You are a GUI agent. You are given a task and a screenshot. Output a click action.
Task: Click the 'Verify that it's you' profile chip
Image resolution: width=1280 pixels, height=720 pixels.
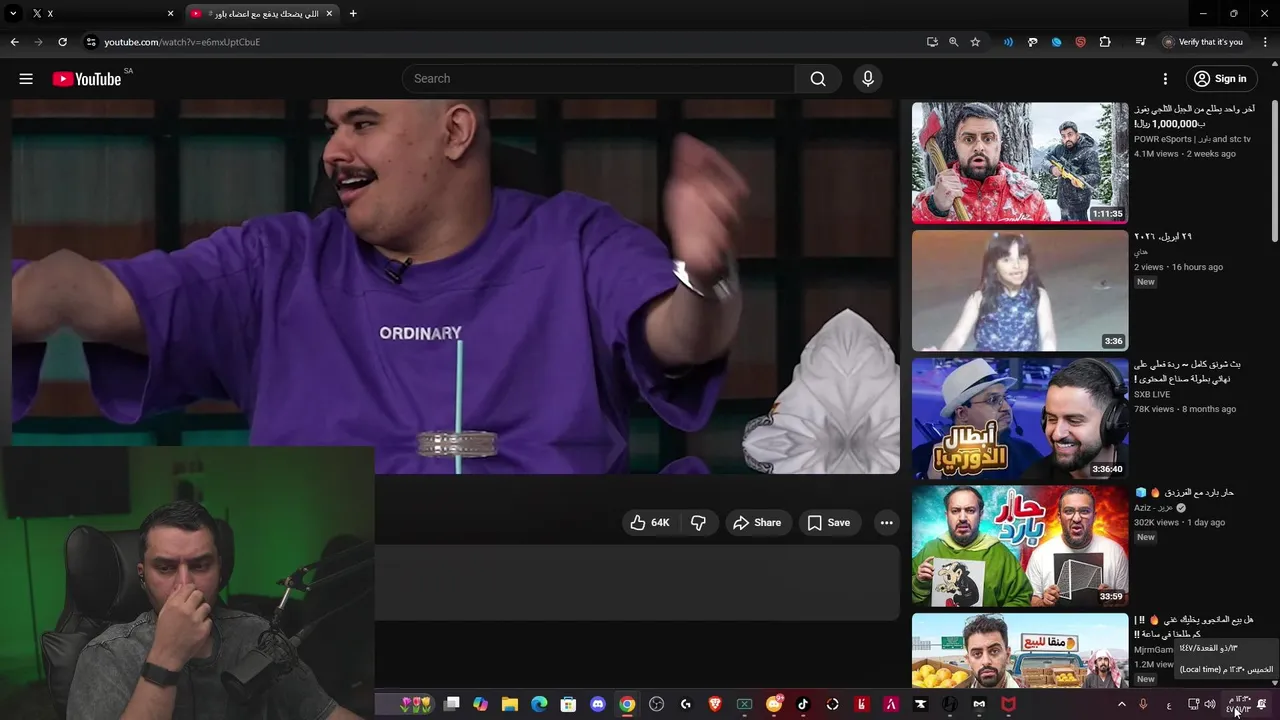(x=1203, y=42)
